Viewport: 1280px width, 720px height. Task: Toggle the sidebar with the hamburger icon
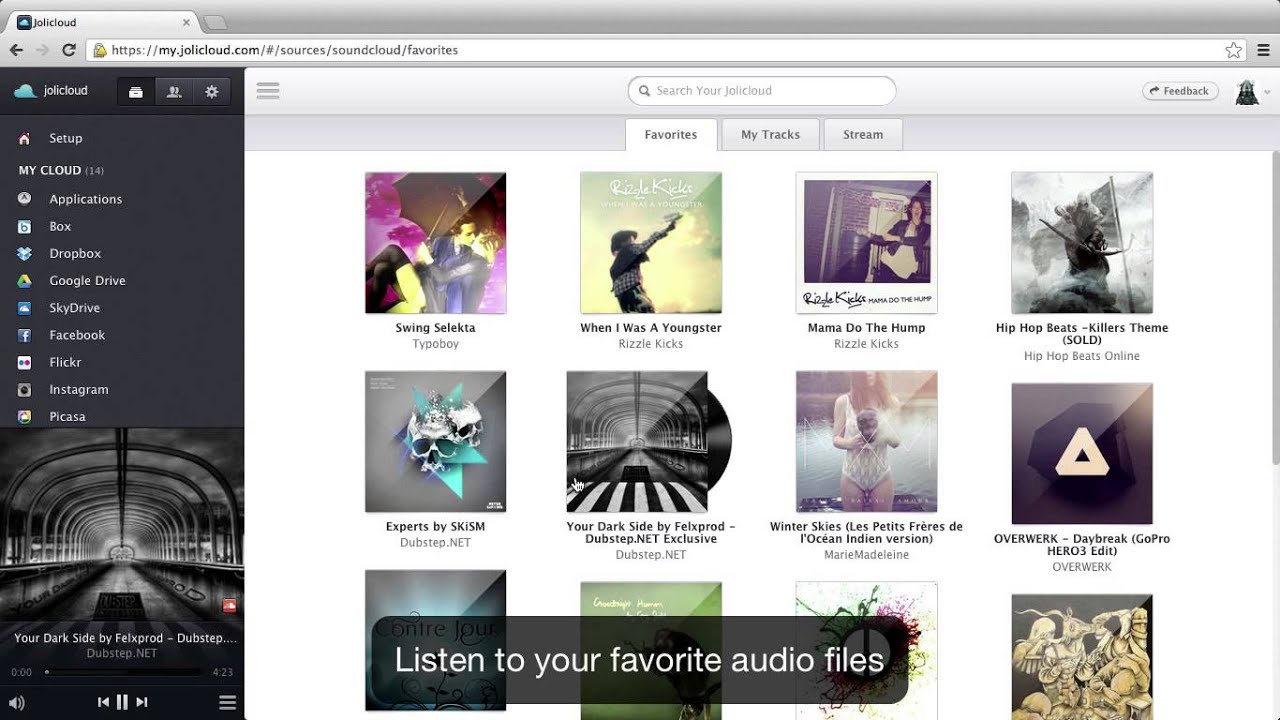pos(267,91)
